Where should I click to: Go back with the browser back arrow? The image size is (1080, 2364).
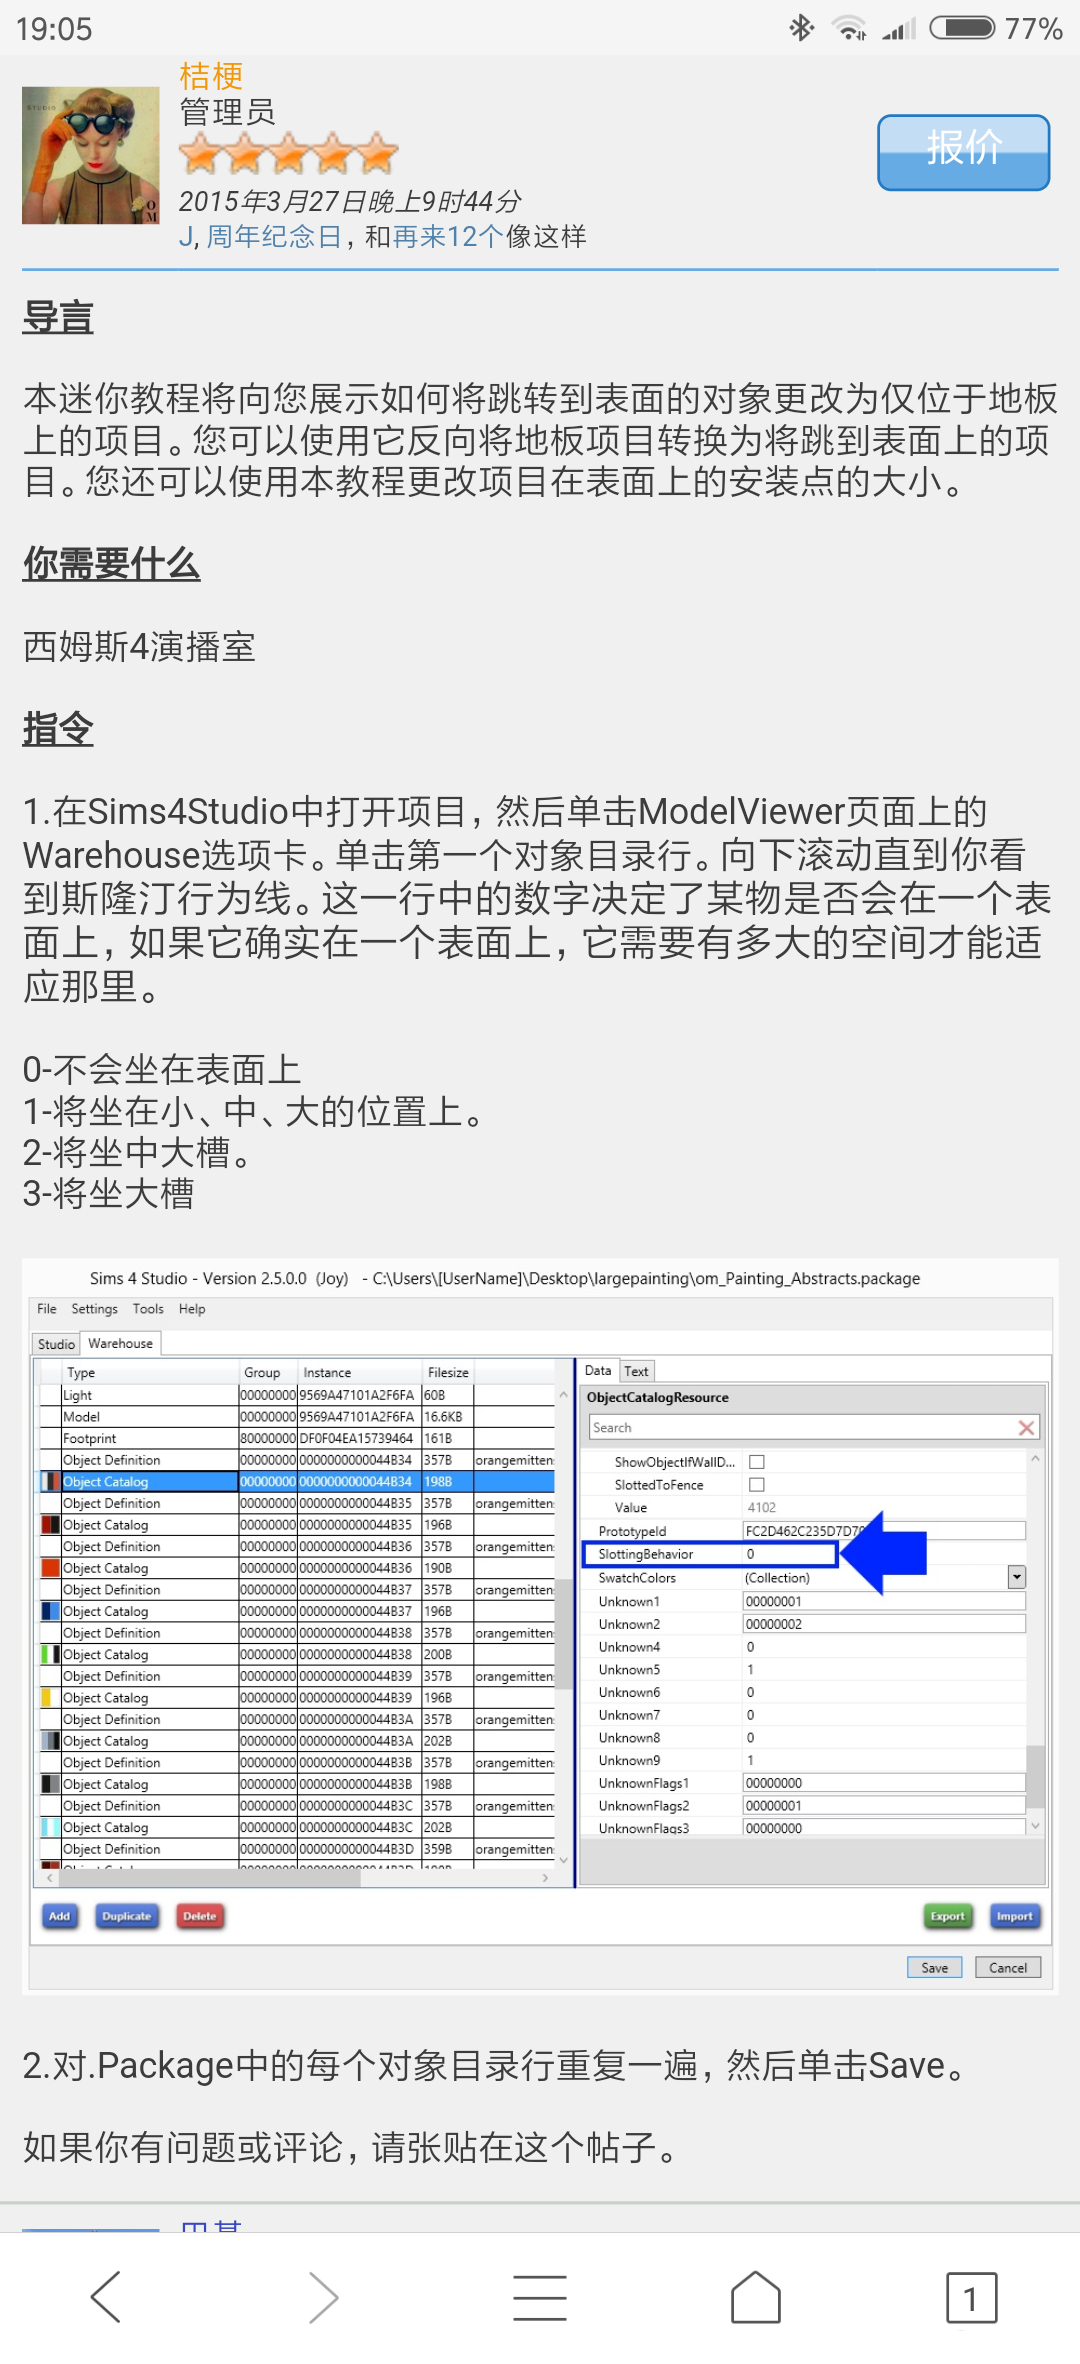point(106,2296)
